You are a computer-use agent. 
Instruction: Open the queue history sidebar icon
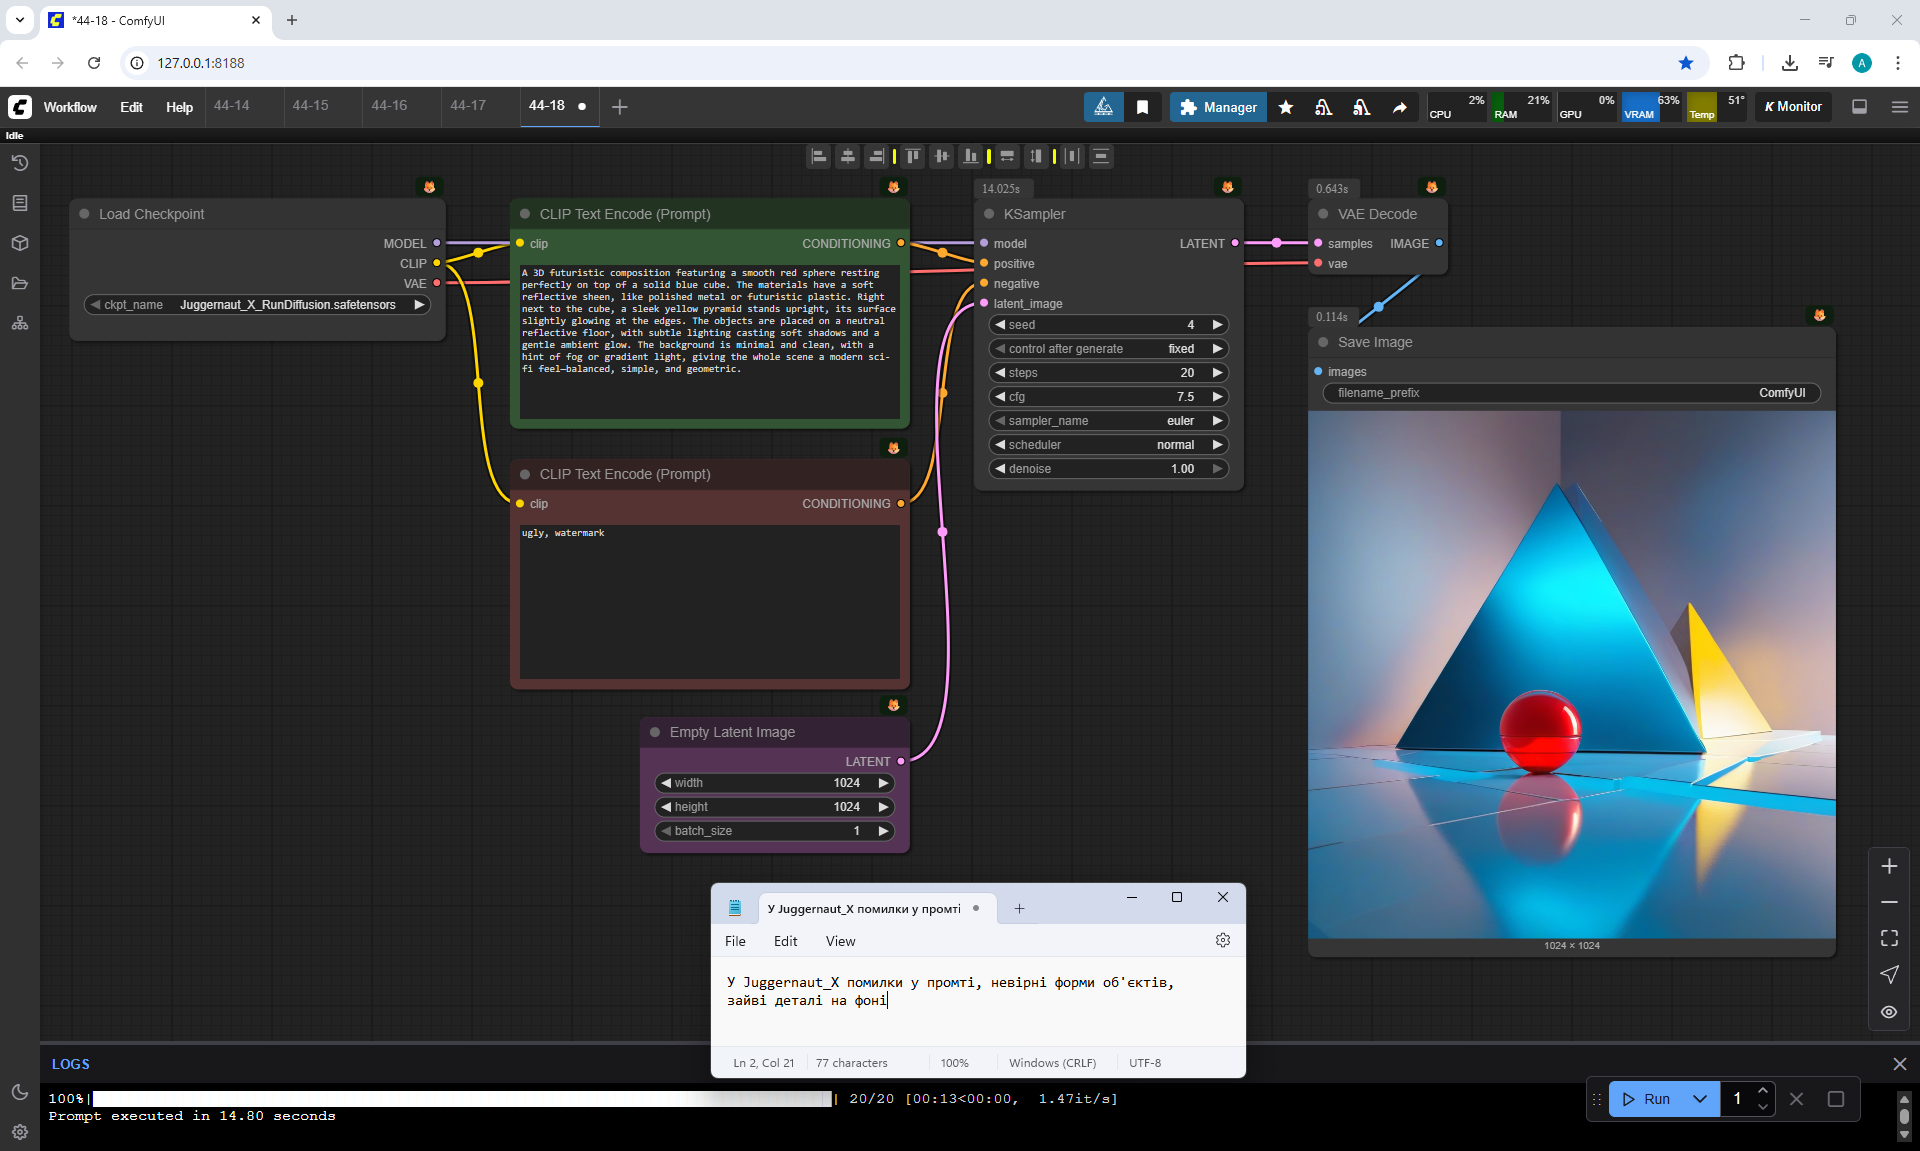pyautogui.click(x=19, y=163)
